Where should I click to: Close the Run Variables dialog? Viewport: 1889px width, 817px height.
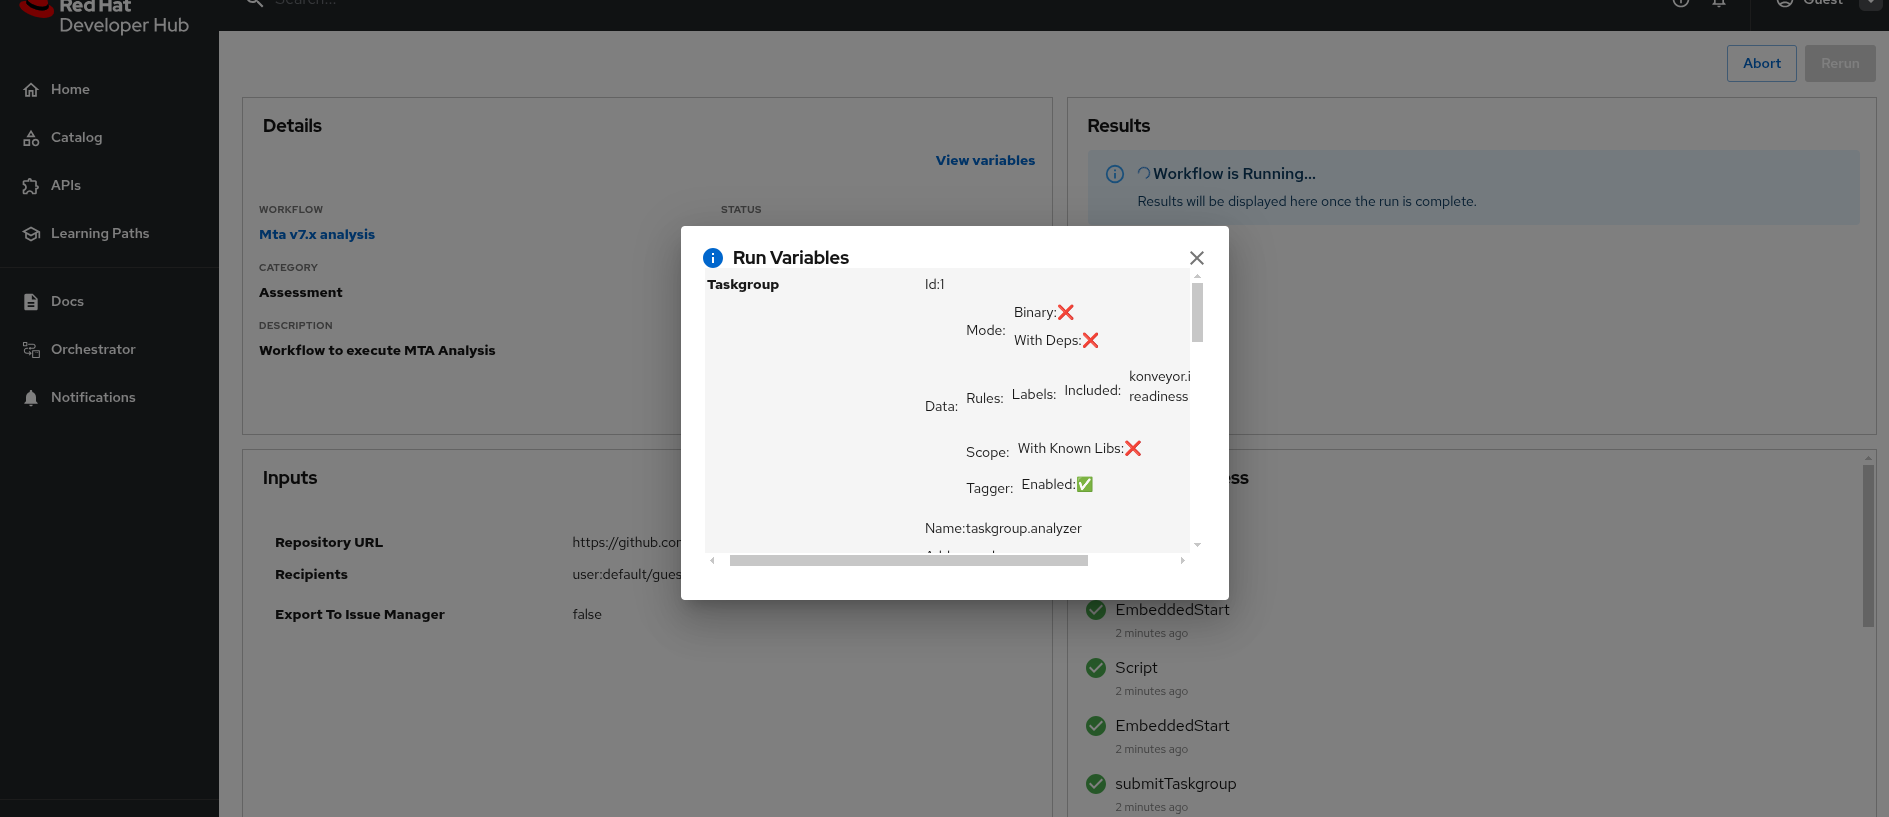(1197, 258)
